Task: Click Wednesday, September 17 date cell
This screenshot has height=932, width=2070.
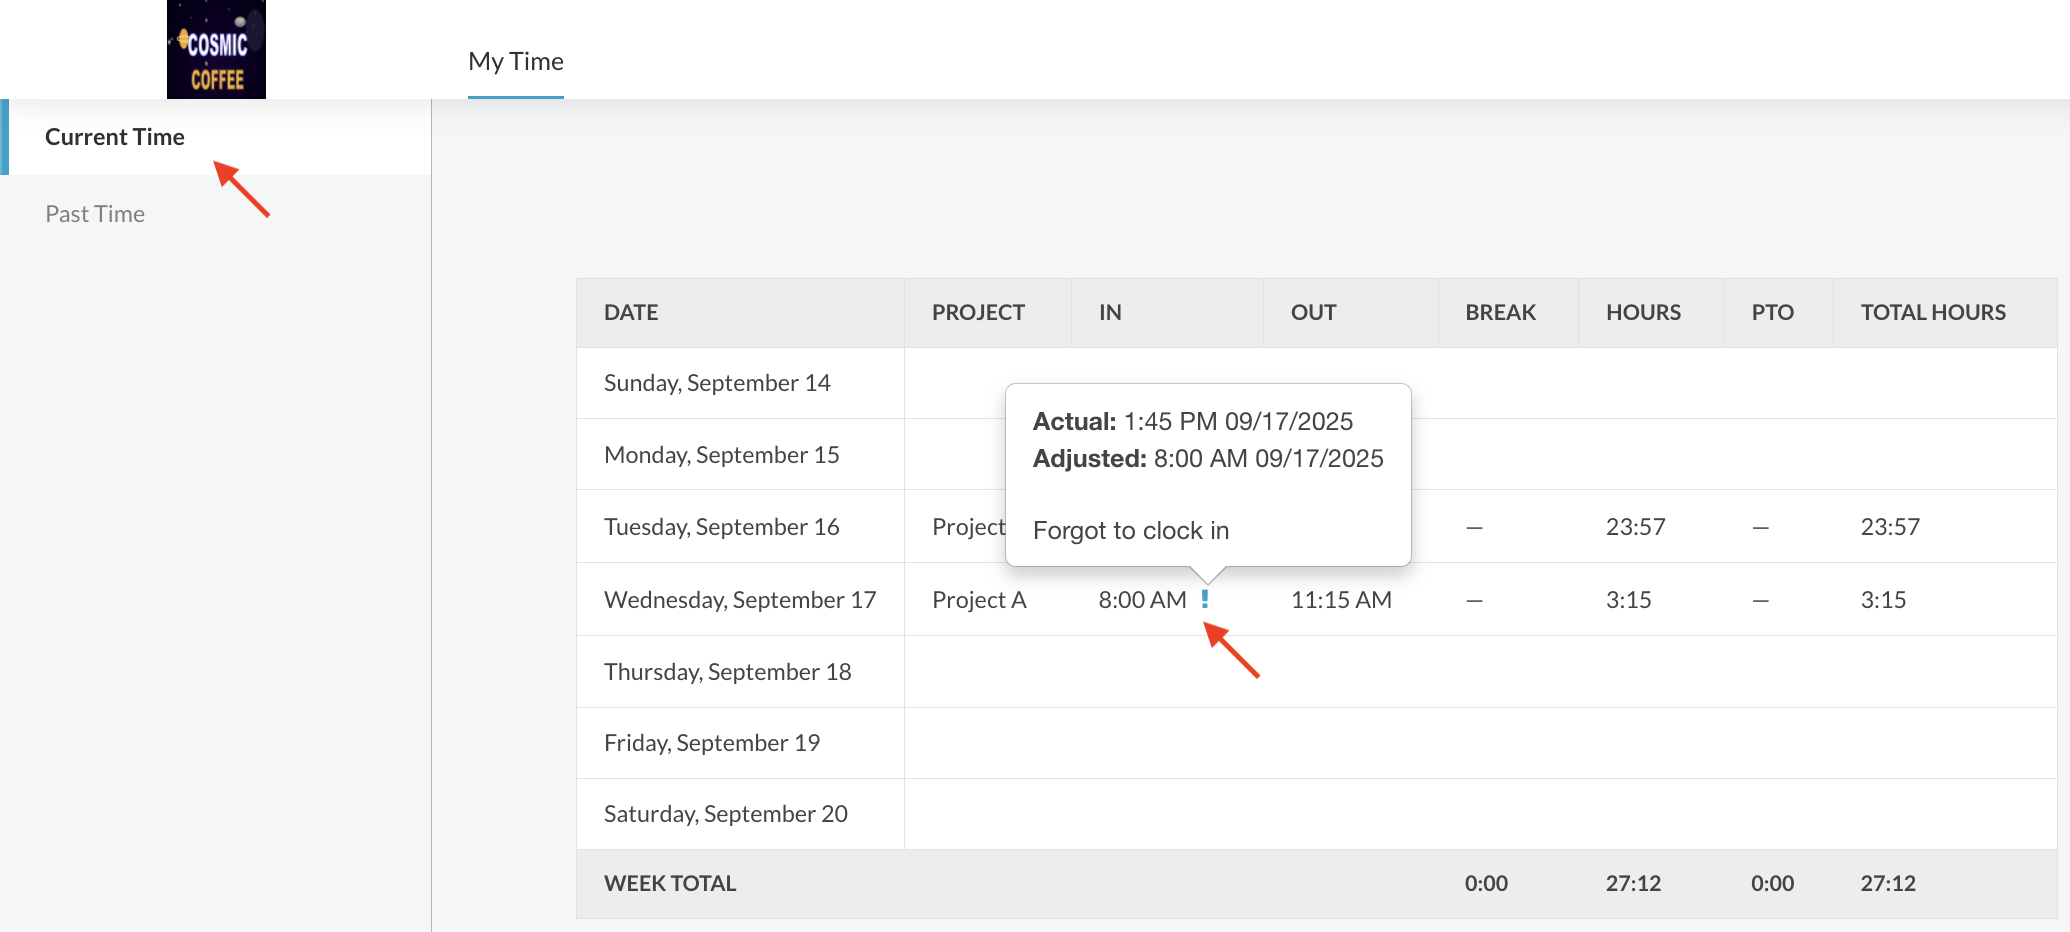Action: 739,600
